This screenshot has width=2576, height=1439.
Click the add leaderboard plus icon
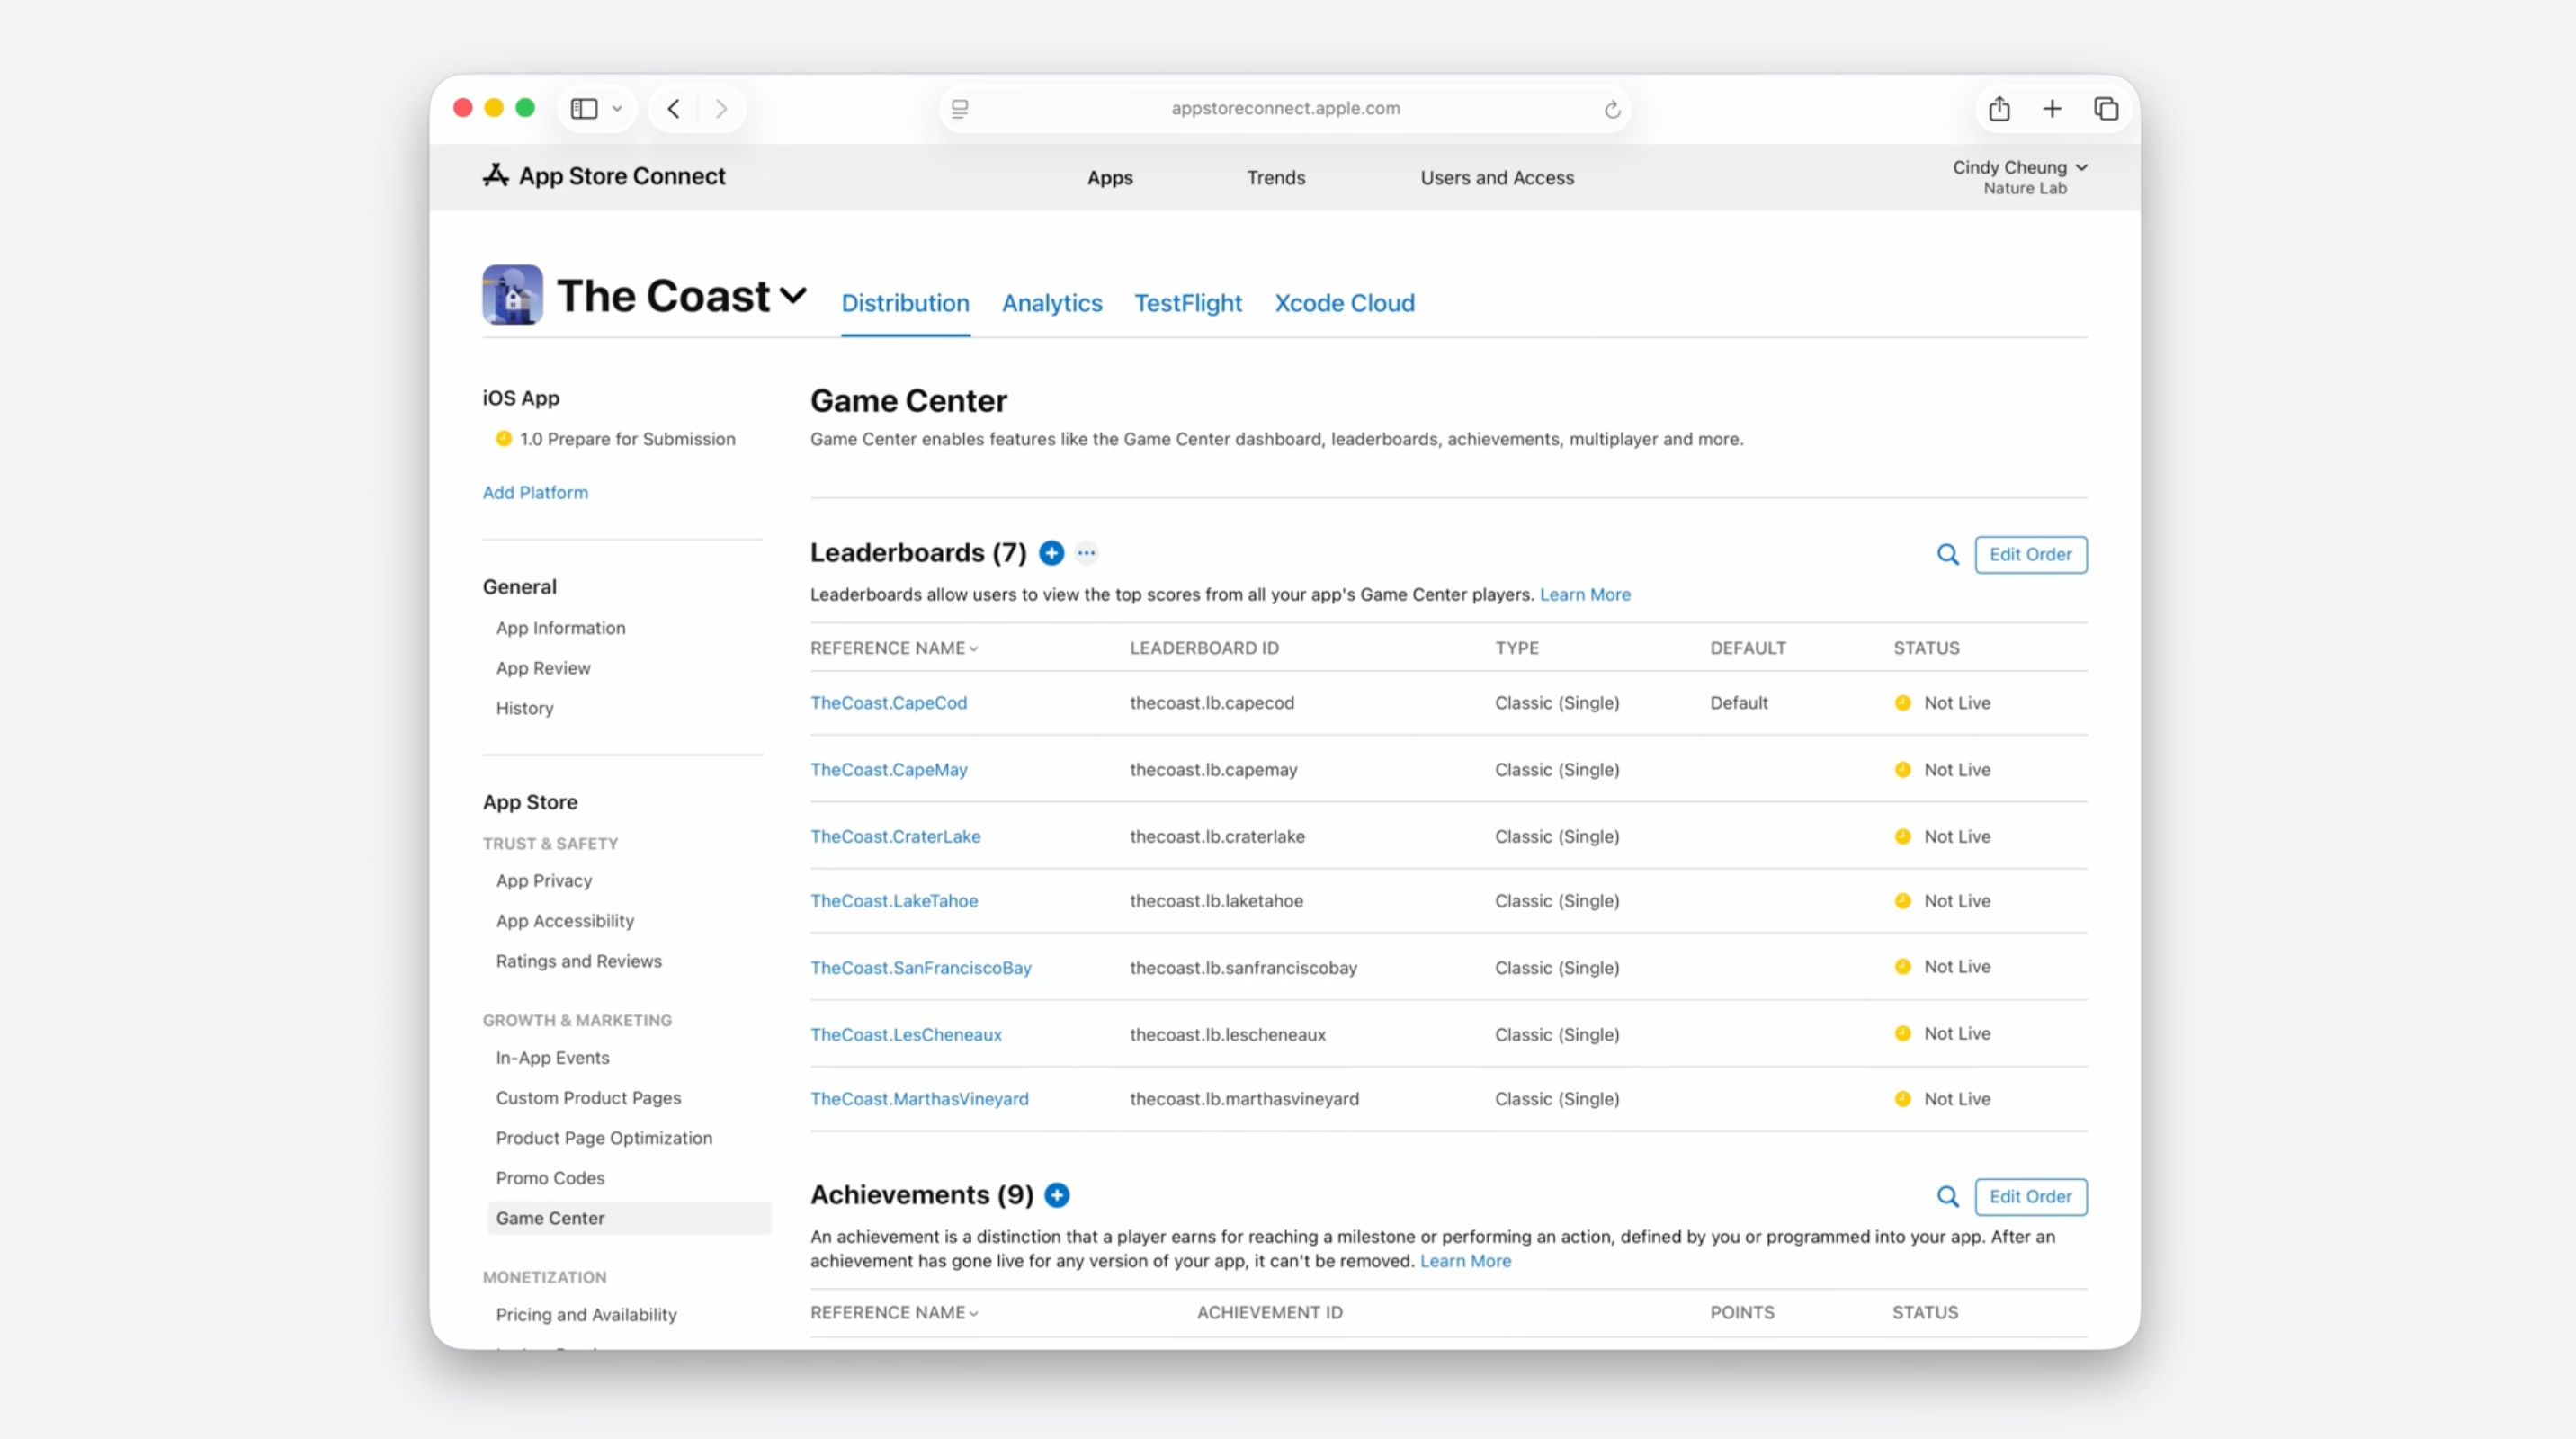click(x=1051, y=553)
